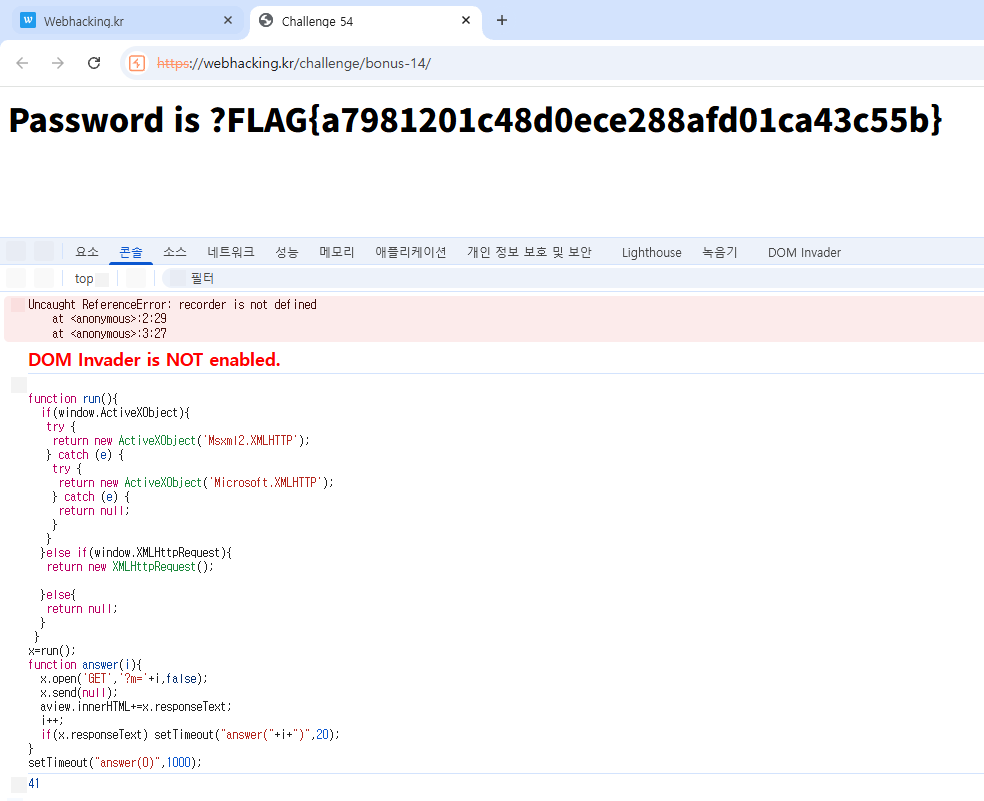Open the 네트워크 (Network) tab
Image resolution: width=984 pixels, height=801 pixels.
[x=231, y=252]
